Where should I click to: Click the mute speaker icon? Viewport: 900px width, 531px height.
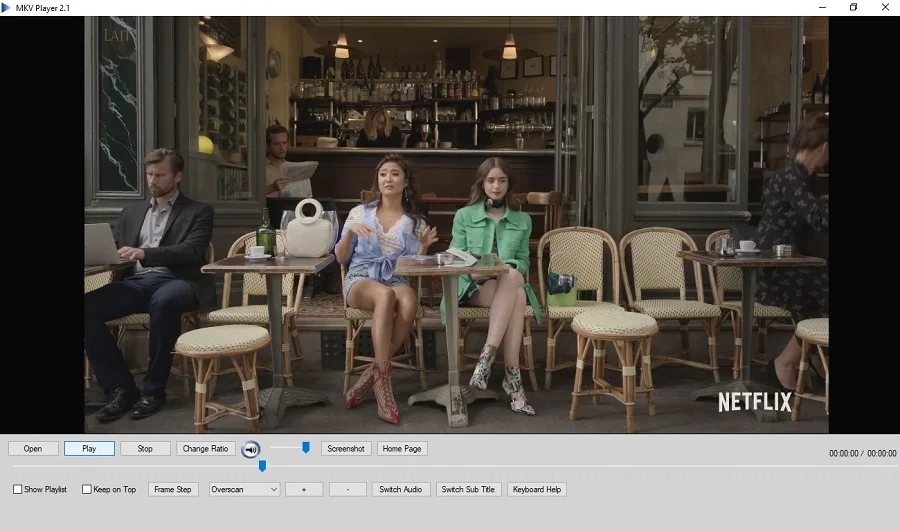(251, 449)
